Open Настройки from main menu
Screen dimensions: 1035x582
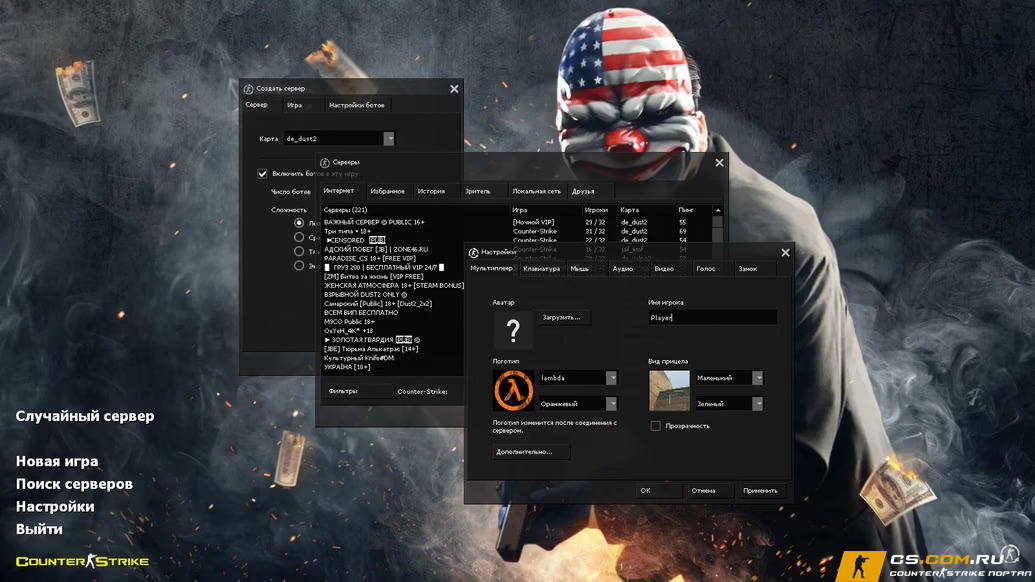tap(55, 506)
